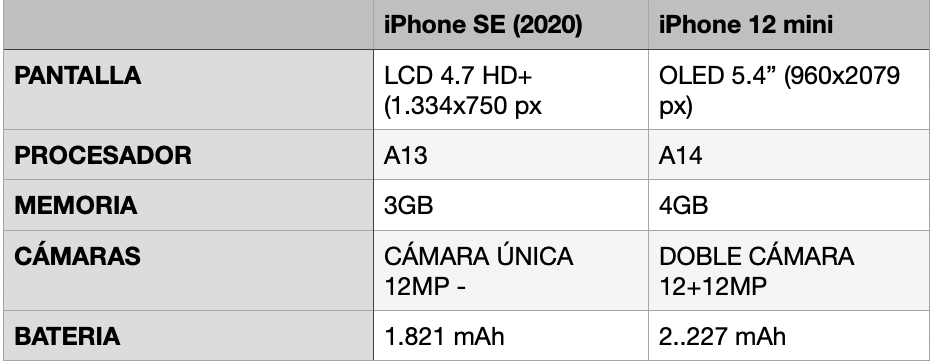Select the empty top-left header cell
Screen dimensions: 930x362
[x=189, y=25]
